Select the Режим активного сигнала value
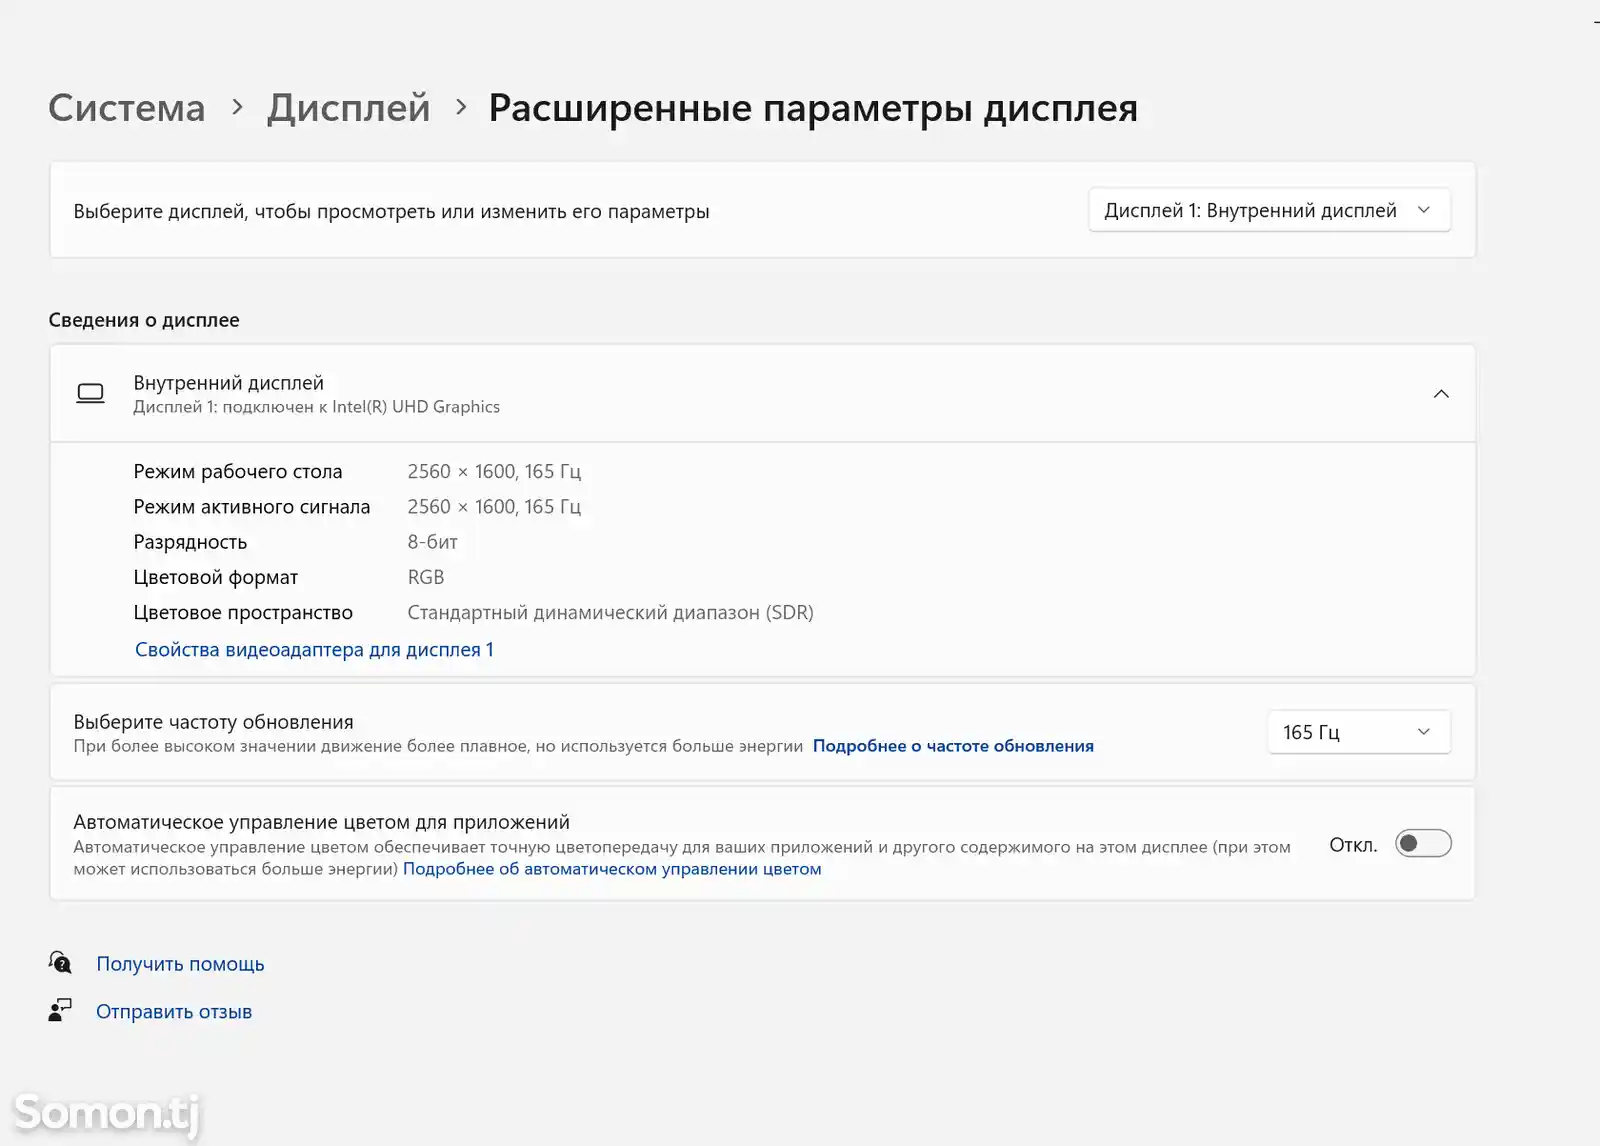This screenshot has width=1600, height=1146. click(x=494, y=507)
